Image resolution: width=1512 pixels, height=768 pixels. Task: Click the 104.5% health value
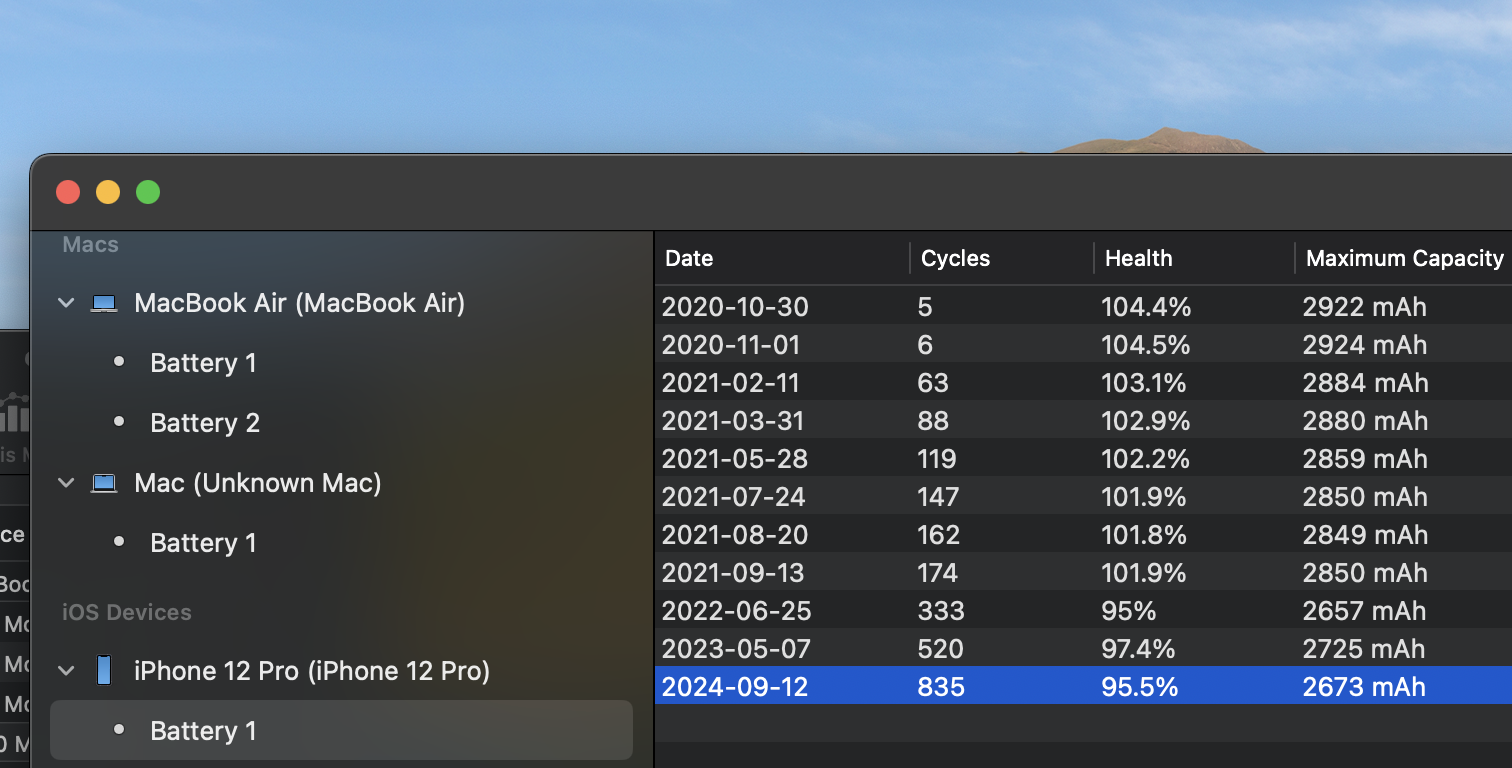1145,345
